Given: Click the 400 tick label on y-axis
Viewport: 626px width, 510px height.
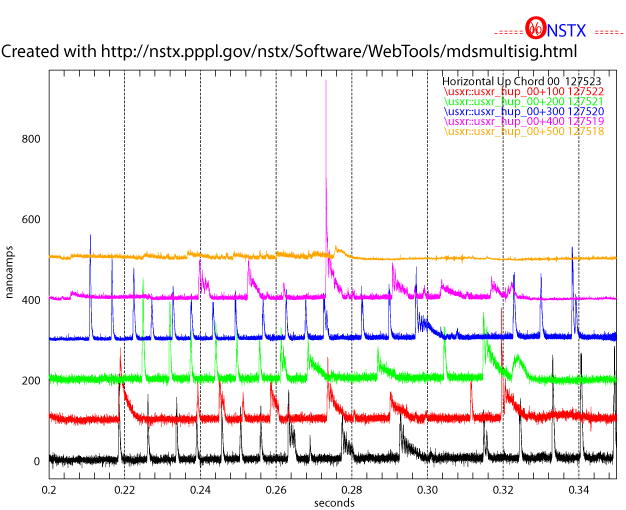Looking at the screenshot, I should point(30,300).
